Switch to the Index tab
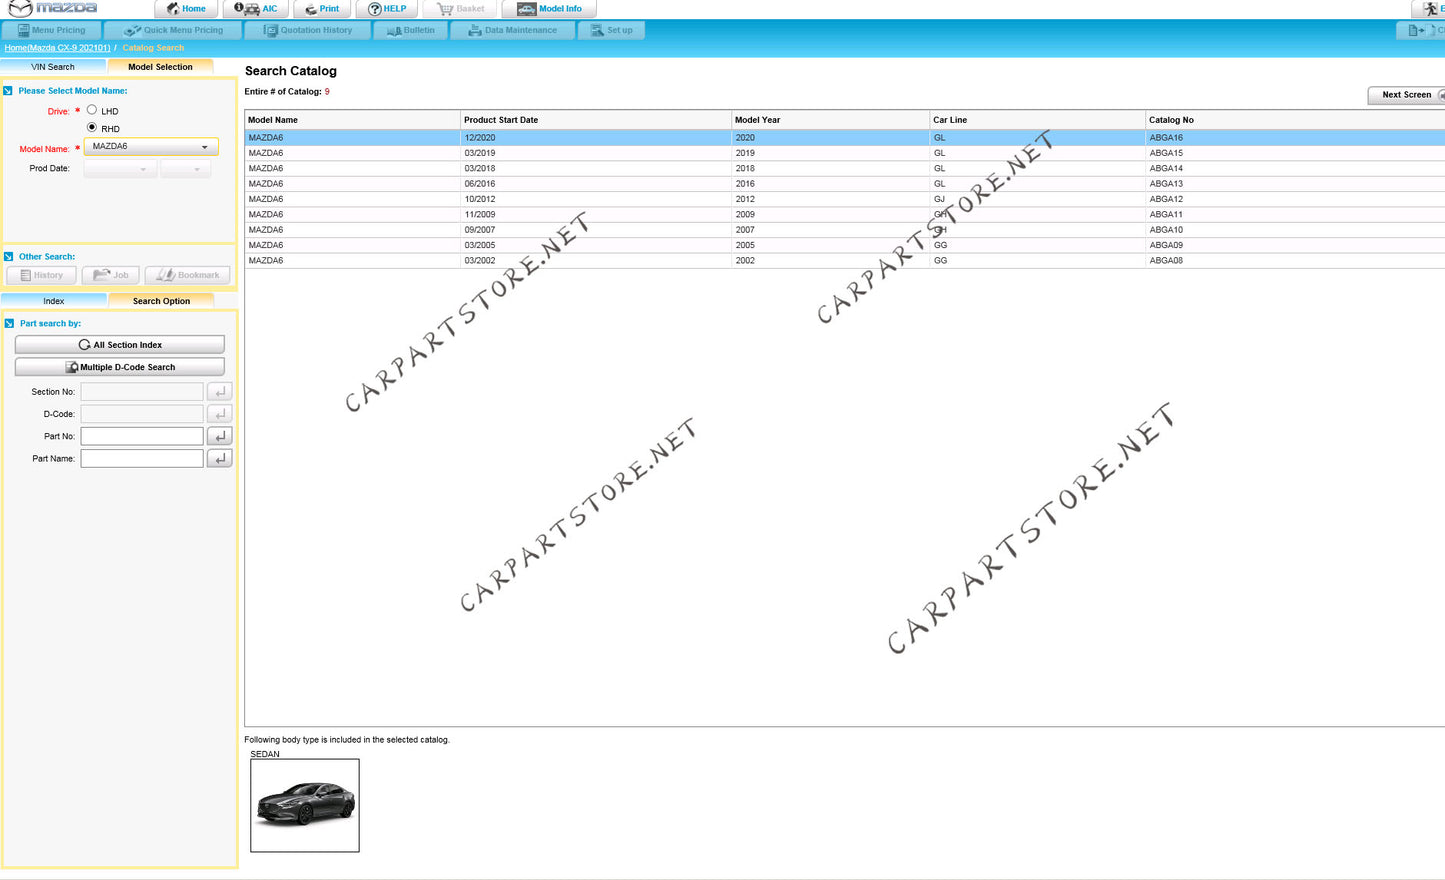 point(54,301)
